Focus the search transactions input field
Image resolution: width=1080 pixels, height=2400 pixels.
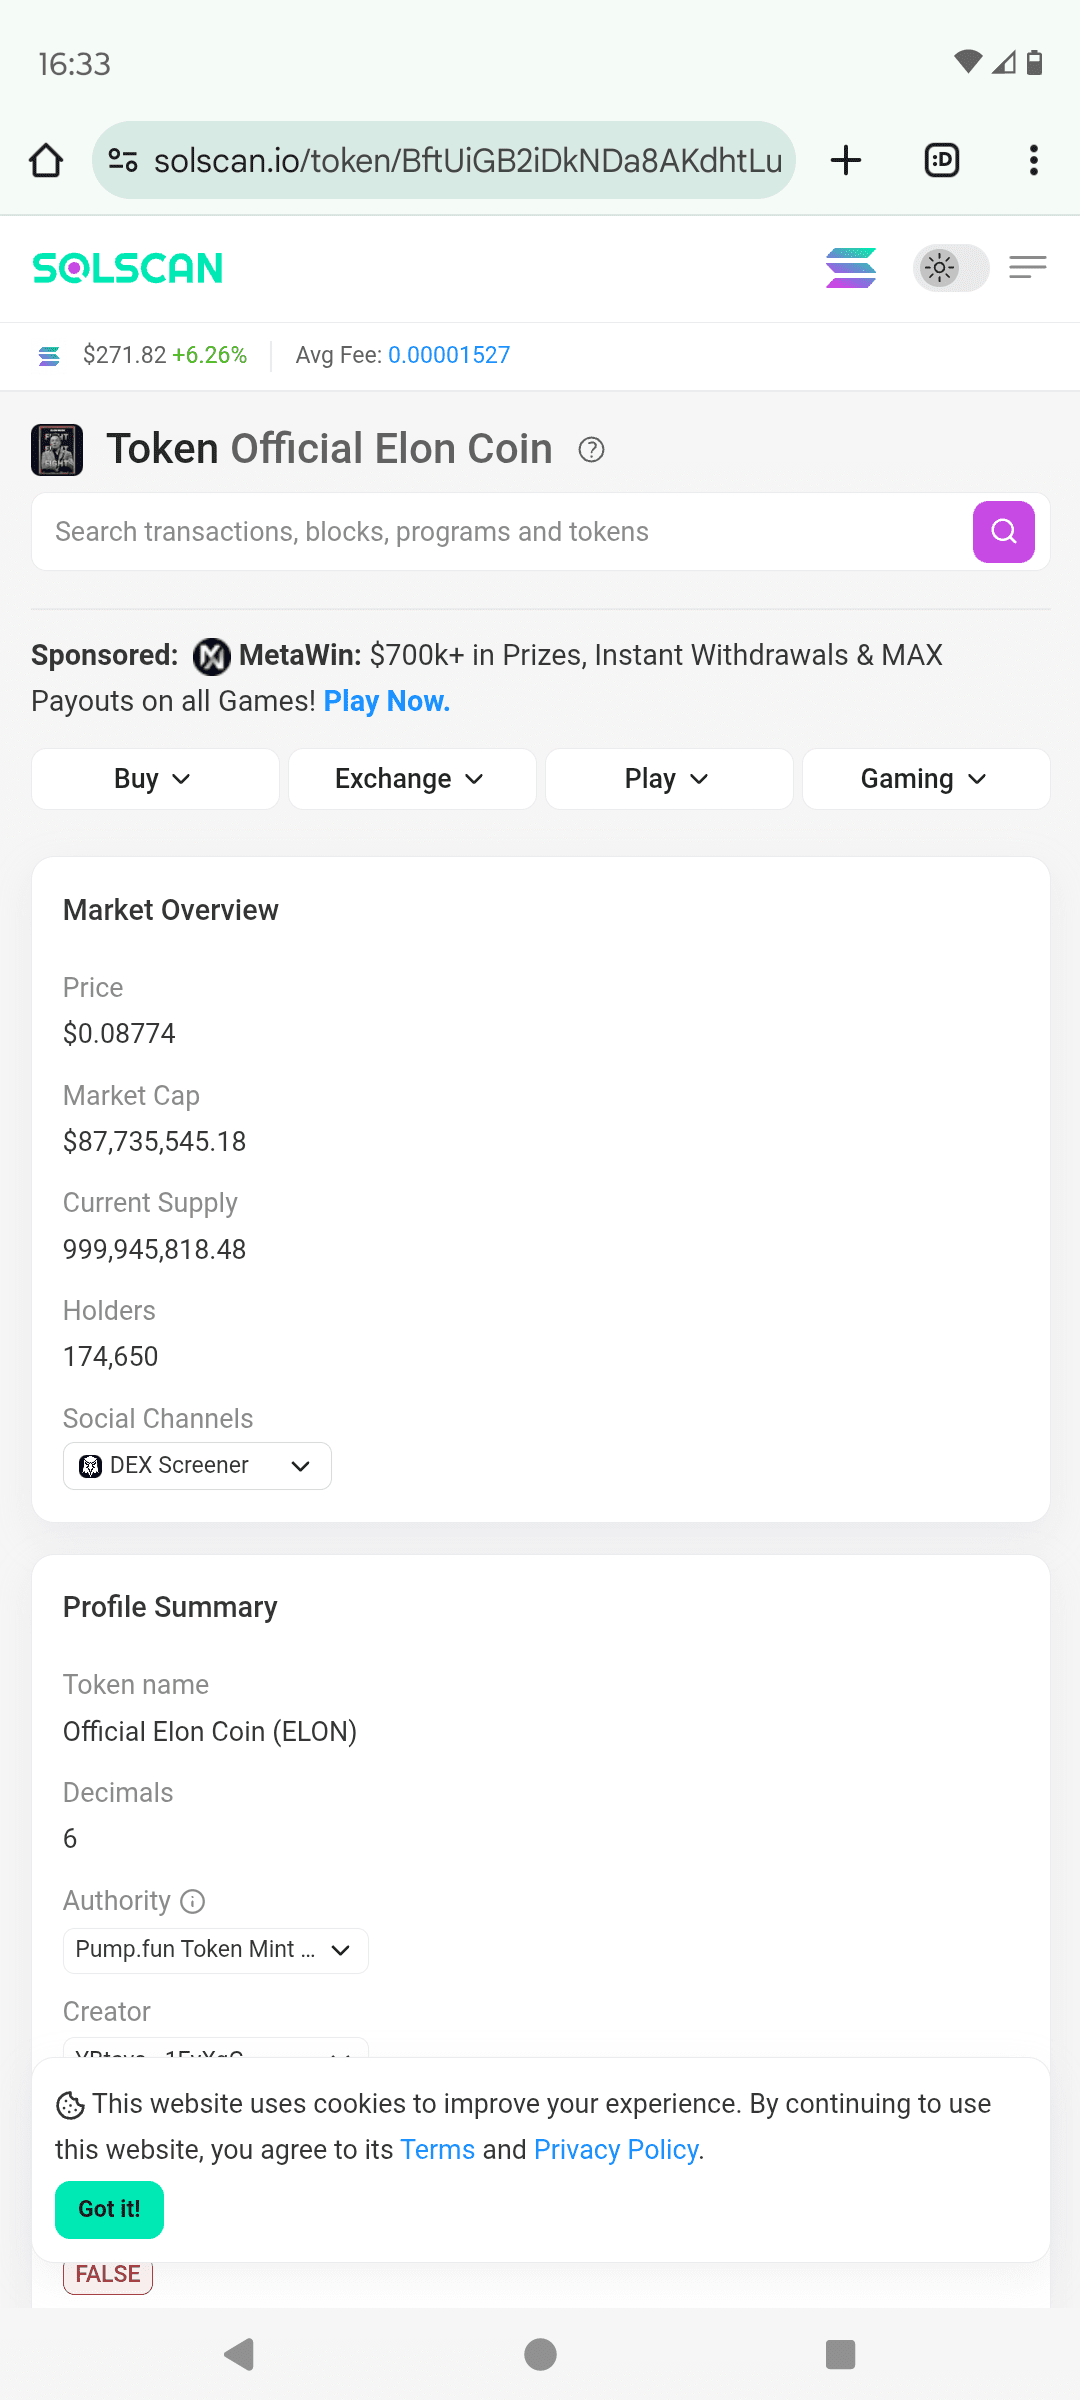502,532
